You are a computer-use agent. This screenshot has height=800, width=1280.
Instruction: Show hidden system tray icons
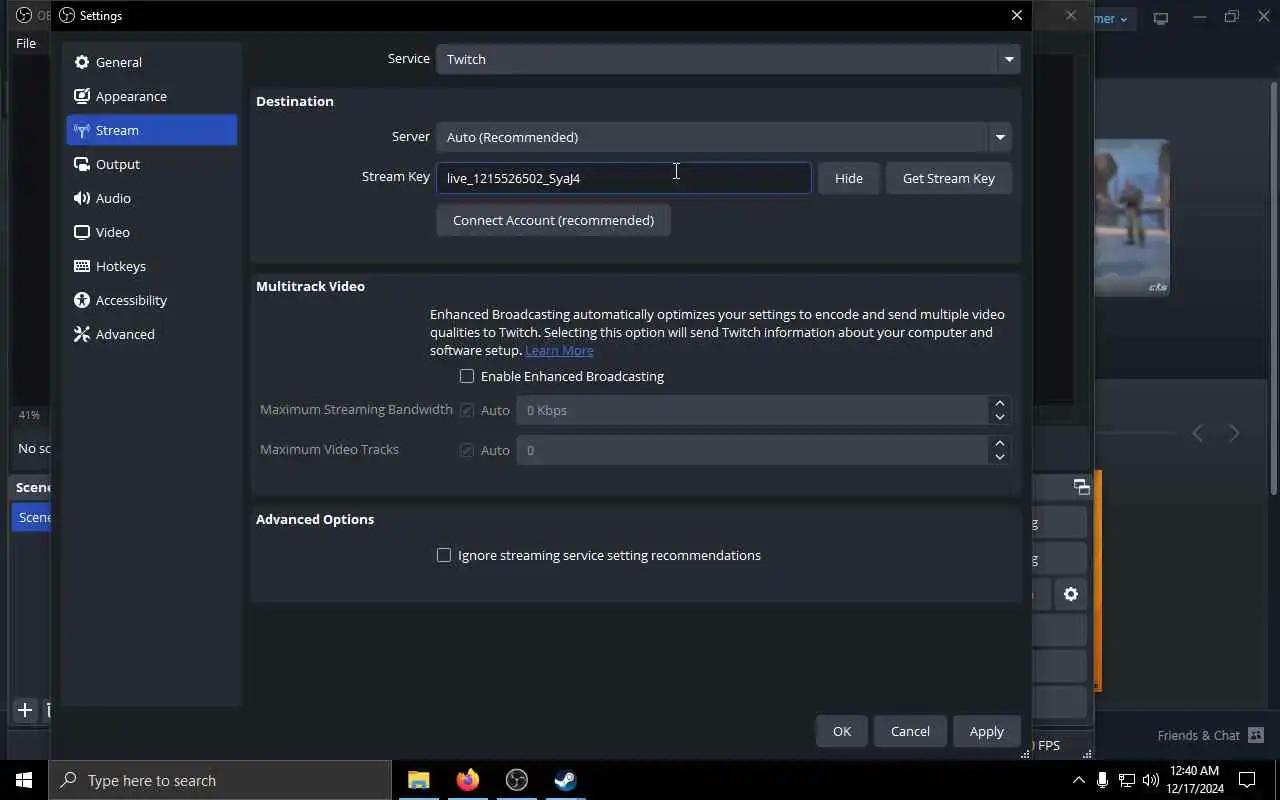[x=1078, y=780]
